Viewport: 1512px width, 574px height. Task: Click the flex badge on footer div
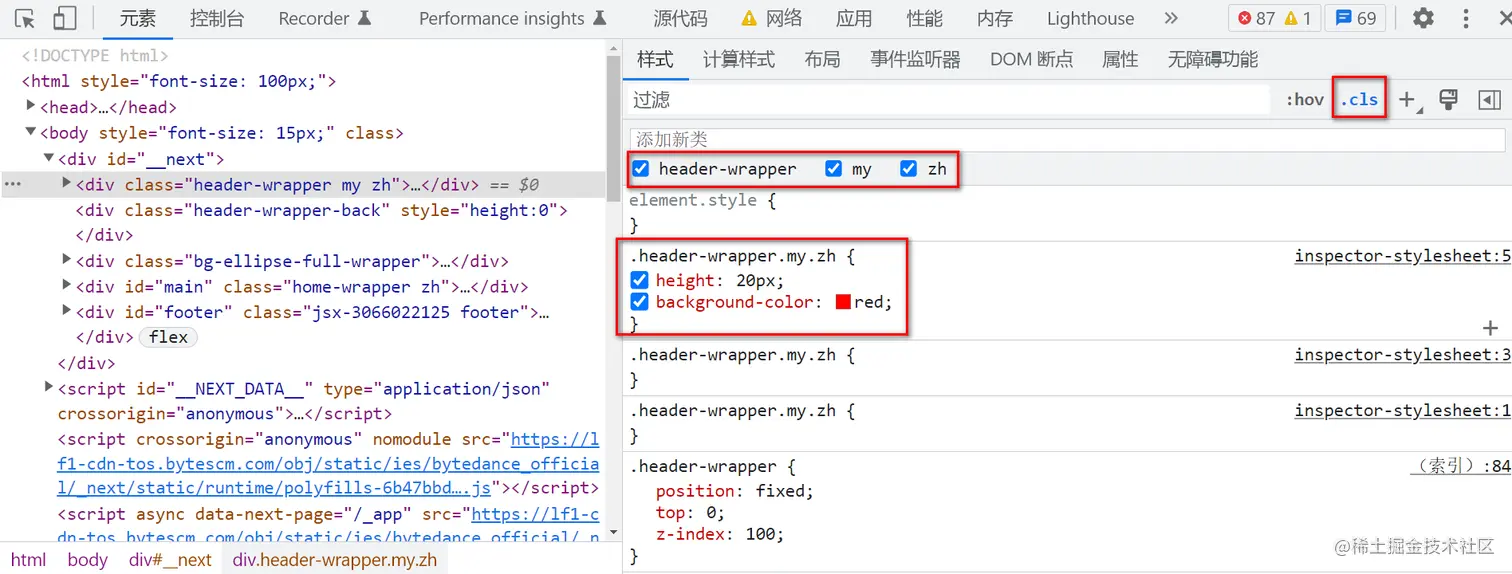click(168, 338)
